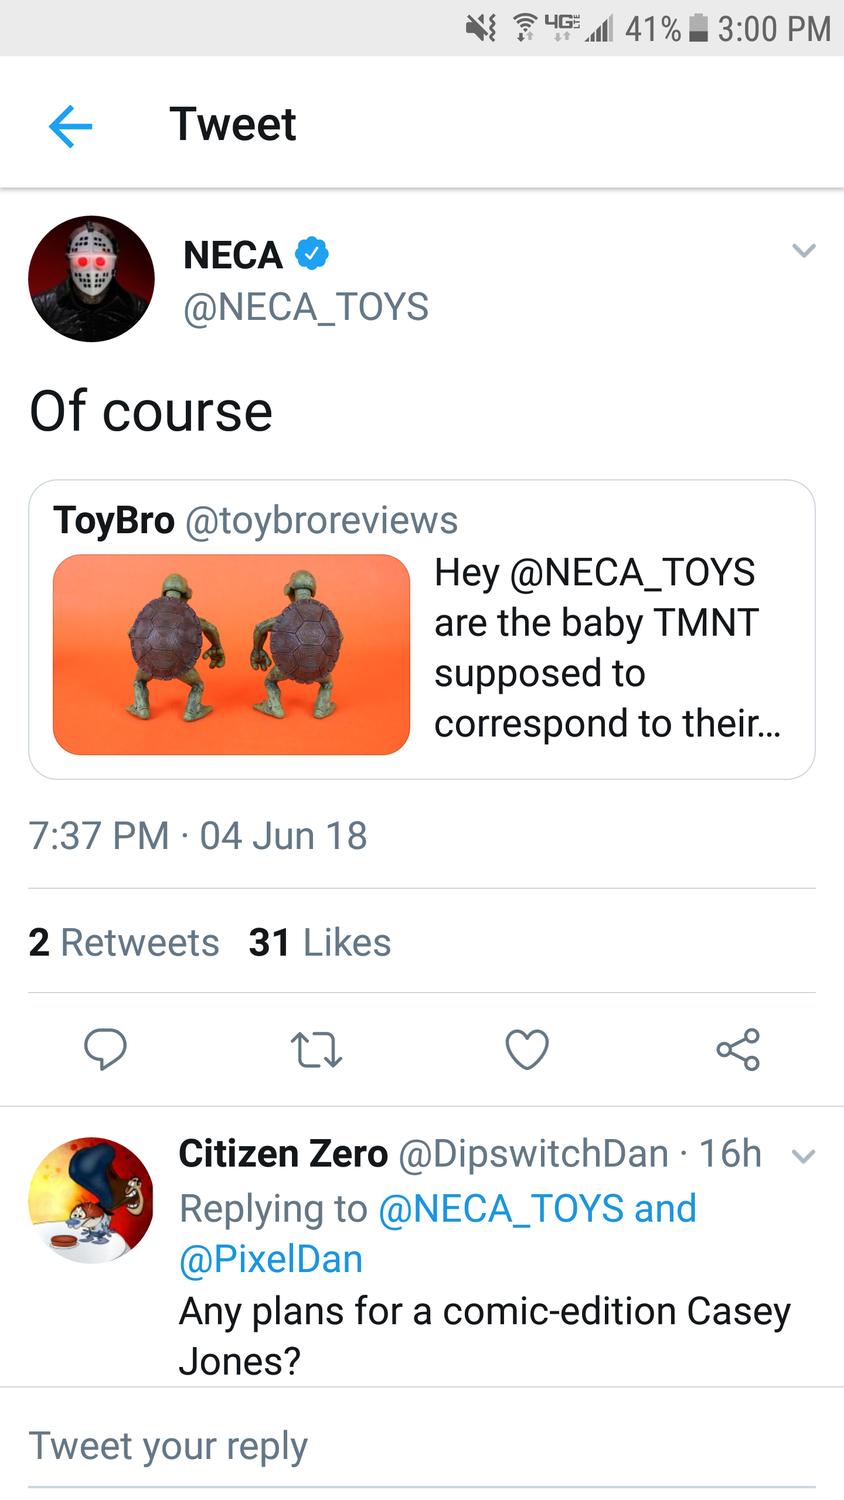The width and height of the screenshot is (844, 1500).
Task: Expand Citizen Zero reply options chevron
Action: (x=803, y=1157)
